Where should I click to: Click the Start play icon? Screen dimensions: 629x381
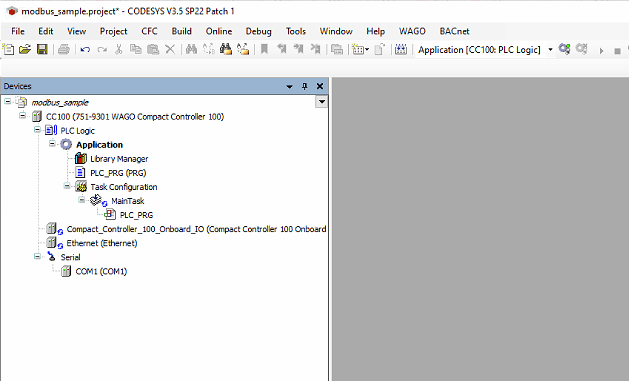[x=601, y=51]
